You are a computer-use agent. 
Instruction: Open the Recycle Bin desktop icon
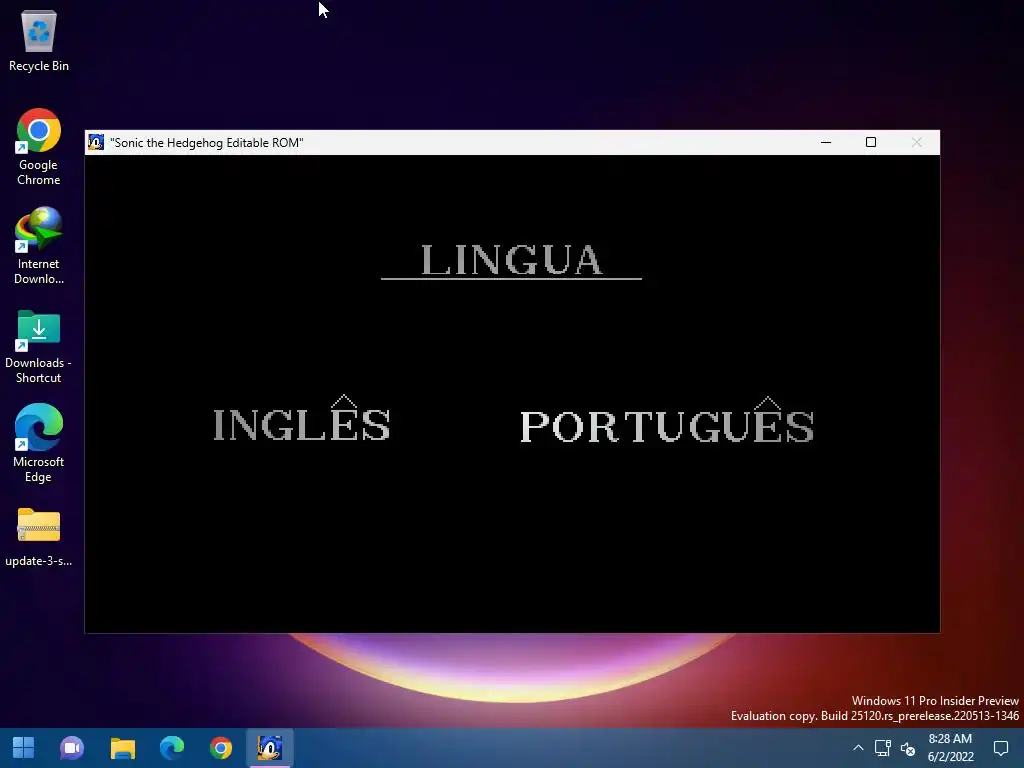click(x=39, y=40)
